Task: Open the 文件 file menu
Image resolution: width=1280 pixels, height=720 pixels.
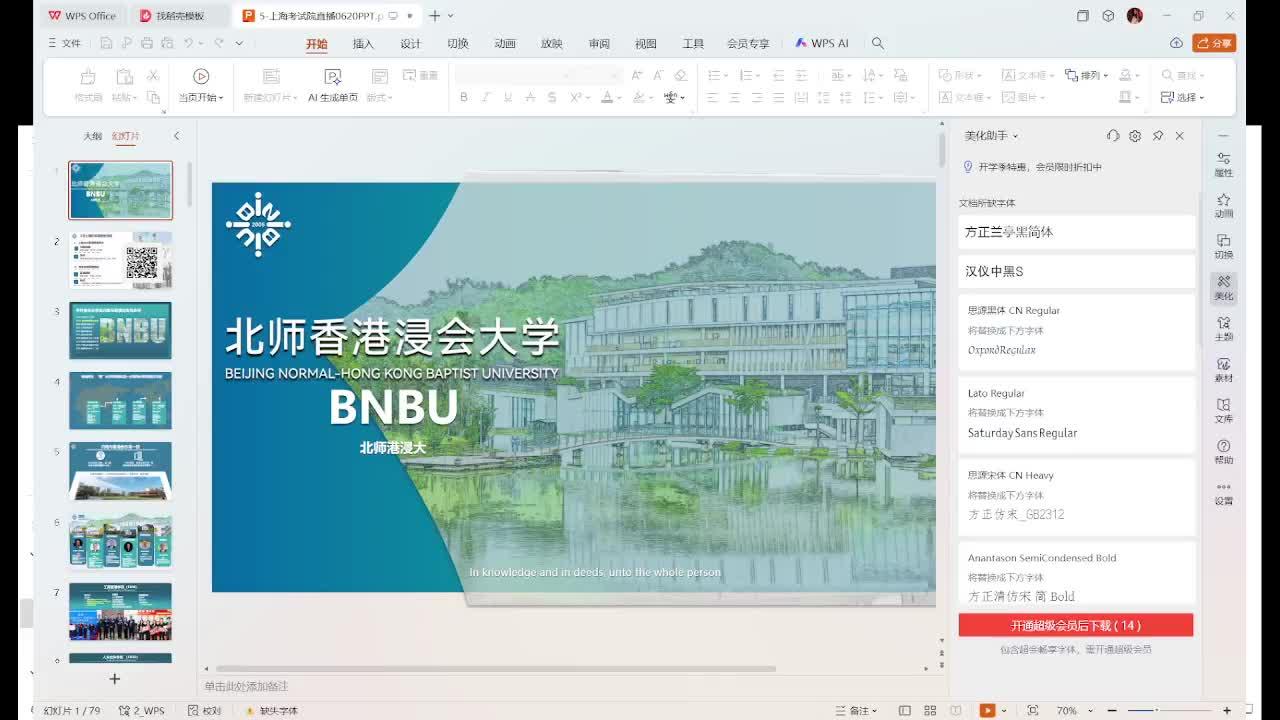Action: (x=64, y=43)
